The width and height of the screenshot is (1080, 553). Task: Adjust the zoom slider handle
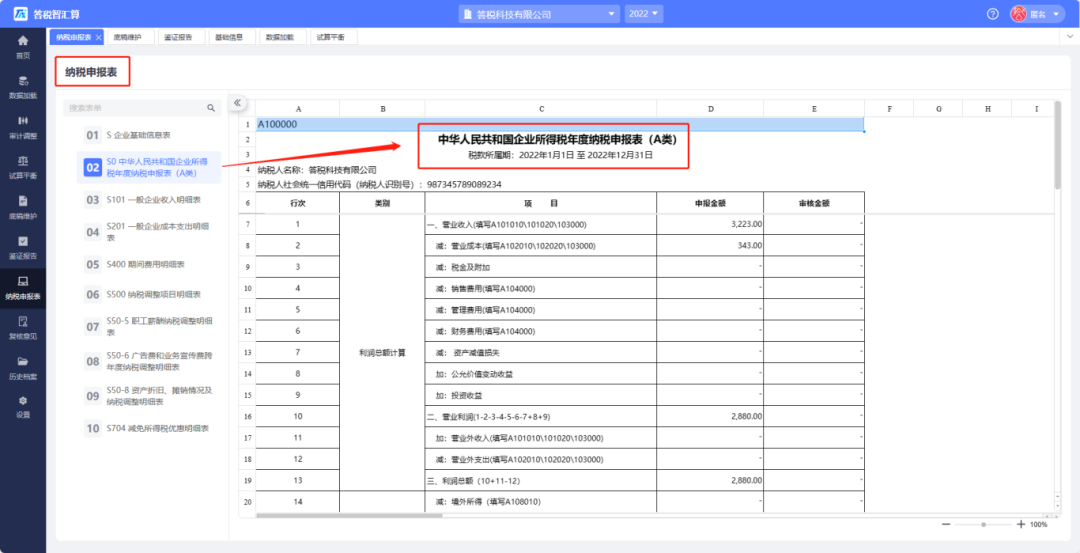pyautogui.click(x=984, y=524)
